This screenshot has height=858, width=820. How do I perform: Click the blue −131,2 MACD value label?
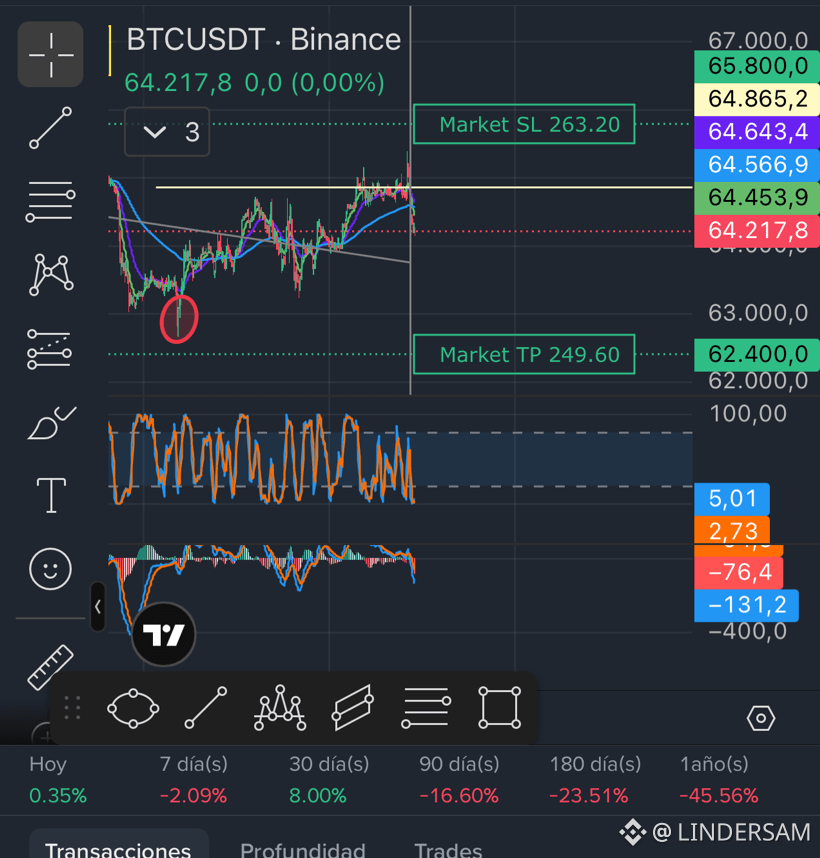[x=746, y=605]
